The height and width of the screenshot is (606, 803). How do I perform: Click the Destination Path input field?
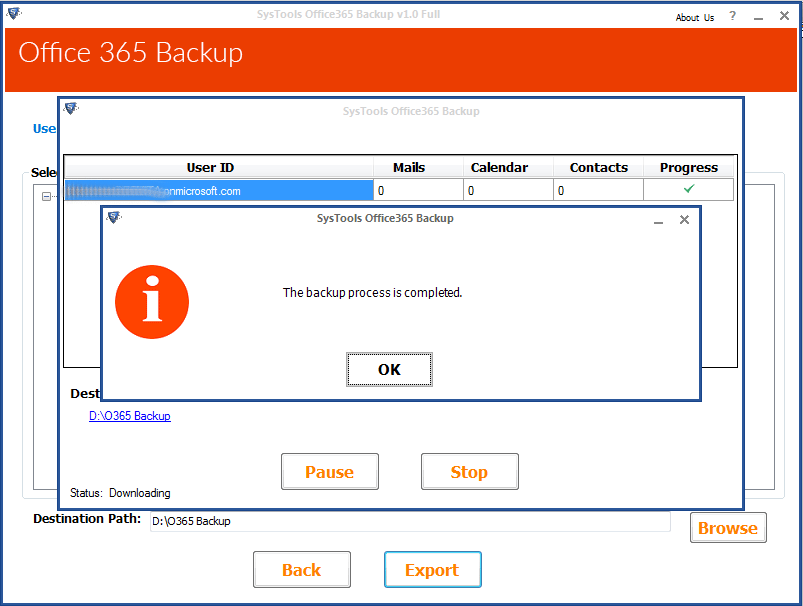click(x=410, y=521)
